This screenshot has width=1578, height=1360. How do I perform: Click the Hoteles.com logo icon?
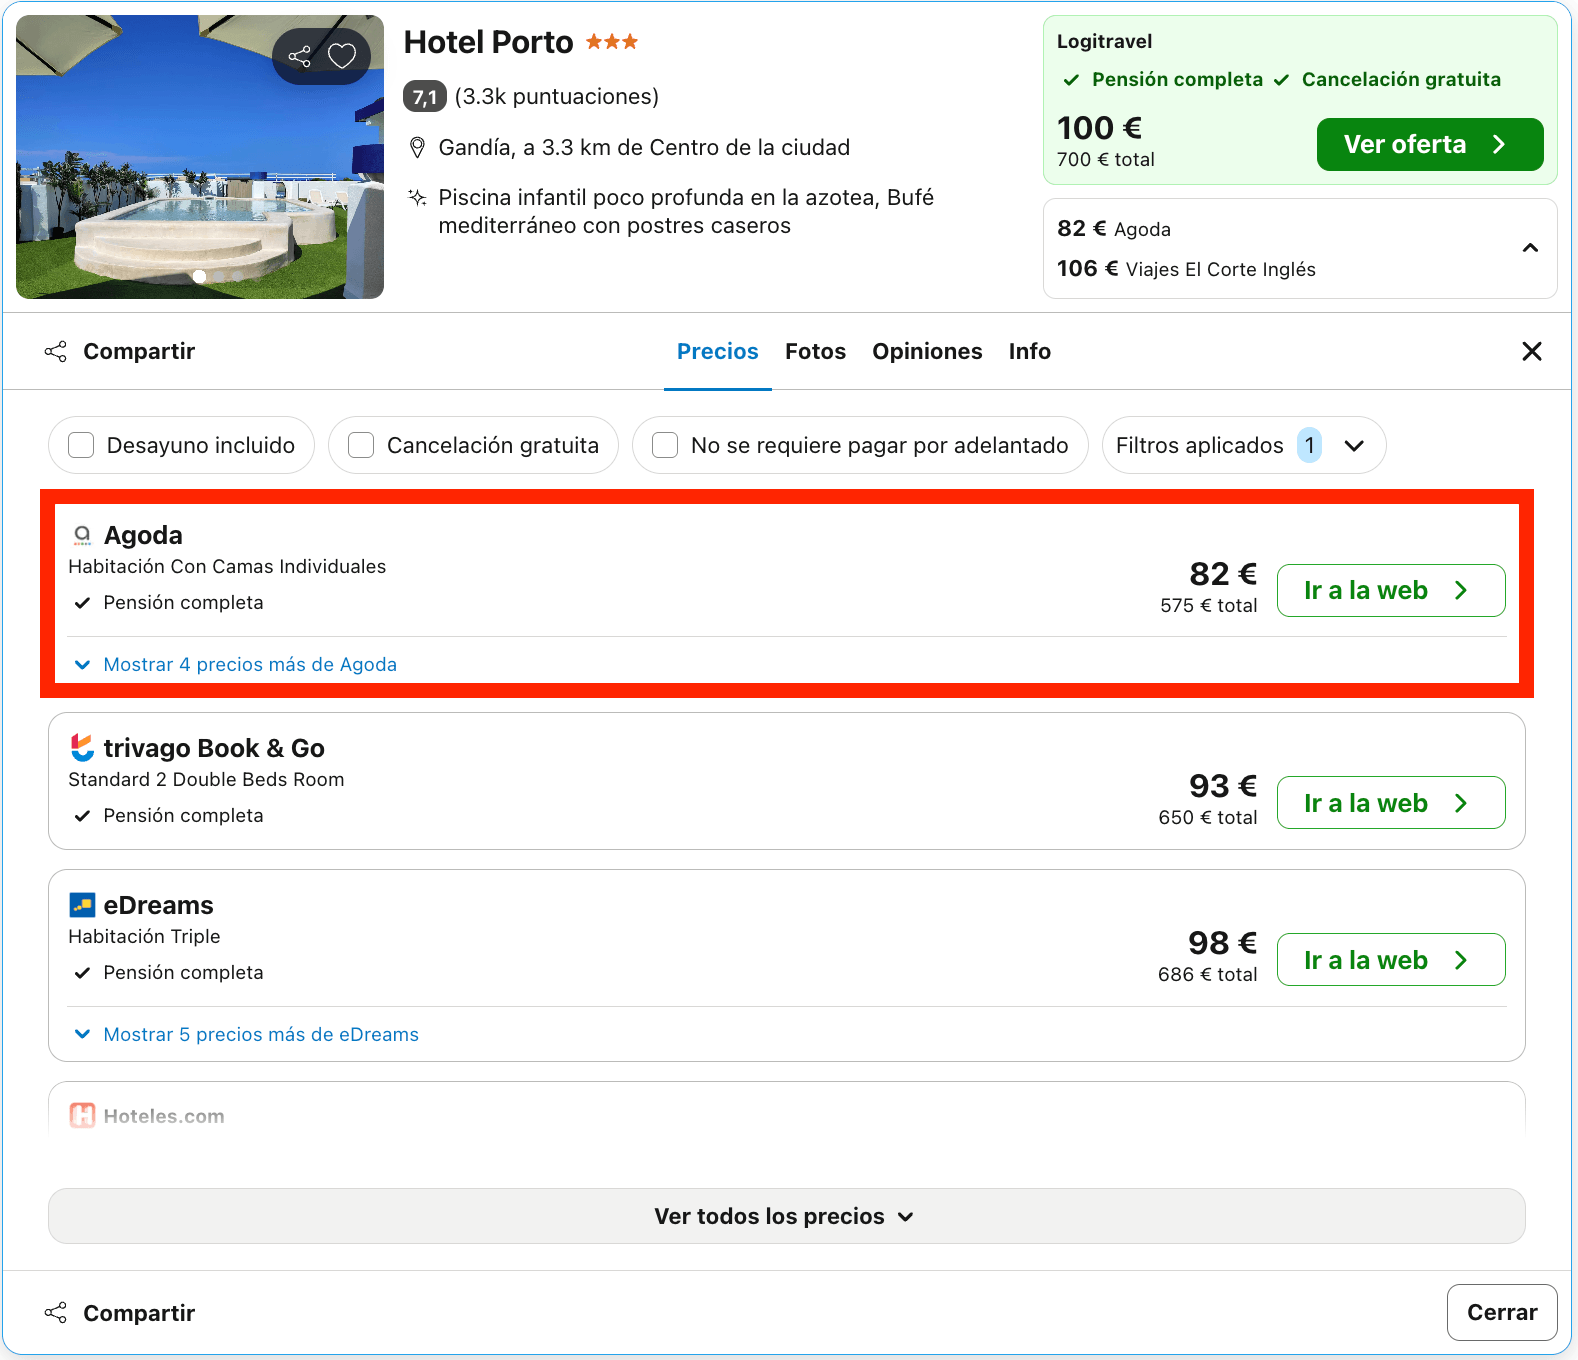[x=82, y=1115]
